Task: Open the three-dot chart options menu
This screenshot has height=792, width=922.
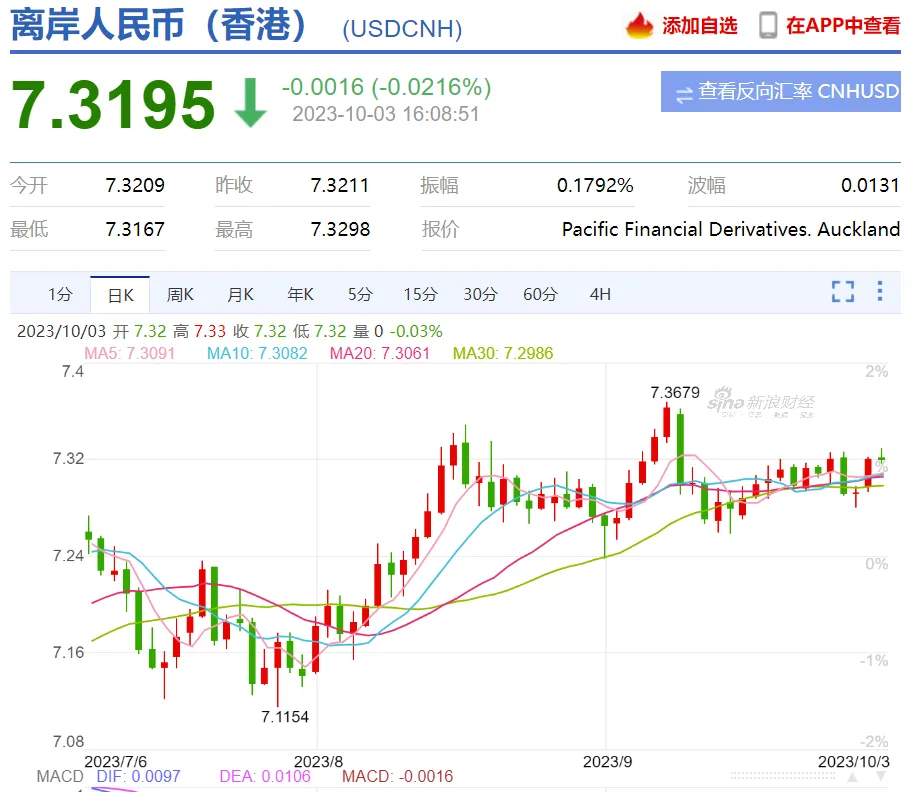Action: point(880,292)
